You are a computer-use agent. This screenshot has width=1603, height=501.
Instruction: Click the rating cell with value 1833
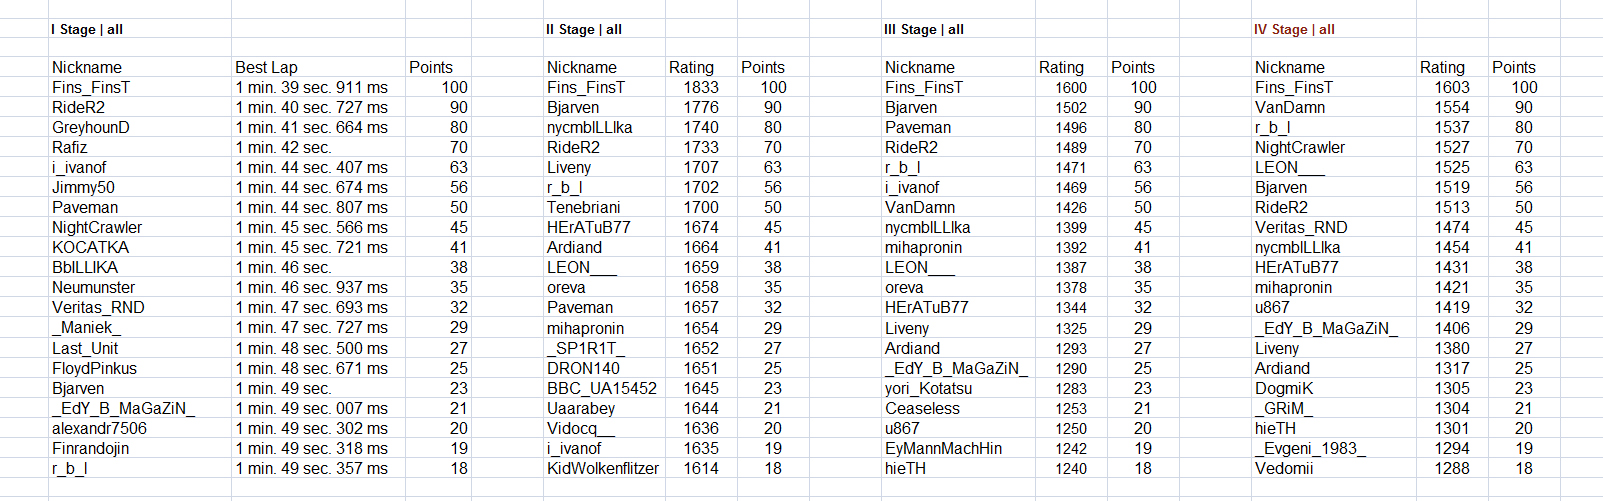pyautogui.click(x=700, y=87)
